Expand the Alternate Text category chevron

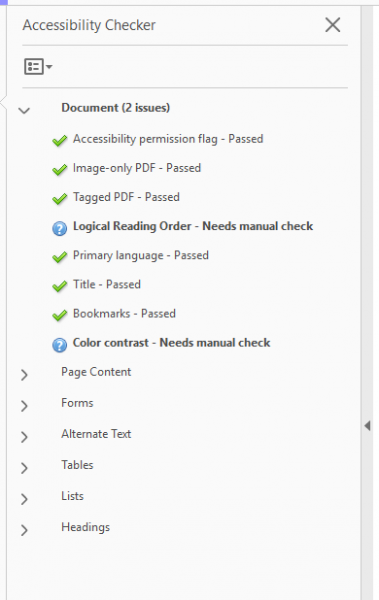tap(24, 437)
